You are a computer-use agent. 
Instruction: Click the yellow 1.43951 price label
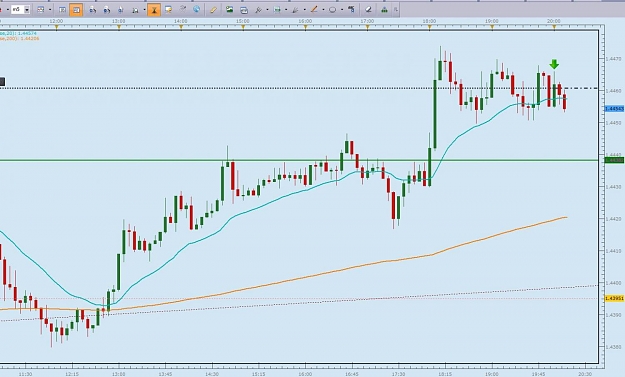tap(614, 298)
